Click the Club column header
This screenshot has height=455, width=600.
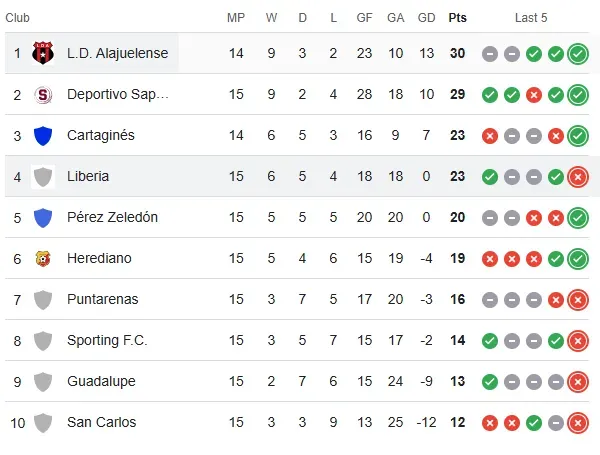[18, 18]
